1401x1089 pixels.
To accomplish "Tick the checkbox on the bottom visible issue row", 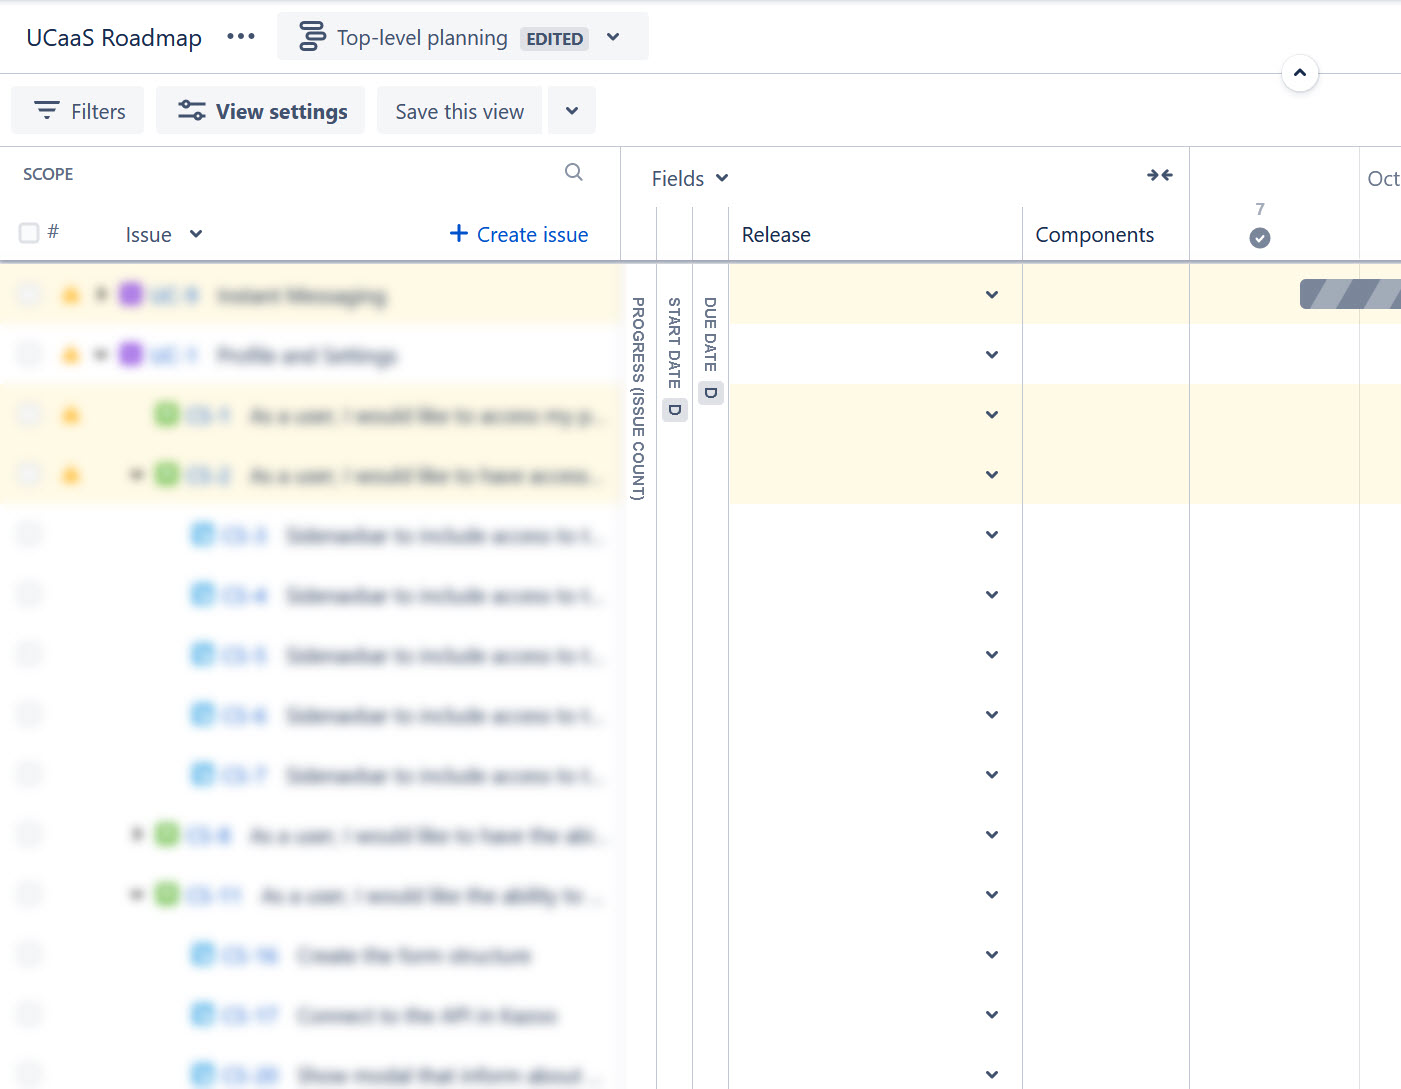I will pyautogui.click(x=29, y=1075).
